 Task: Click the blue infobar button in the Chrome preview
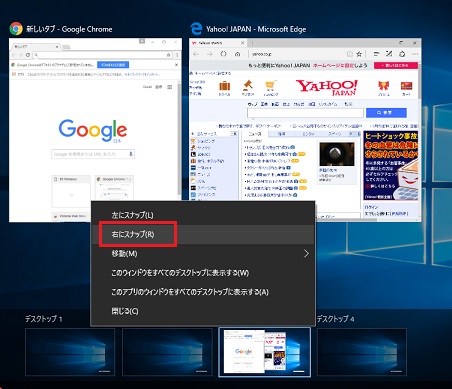click(113, 65)
